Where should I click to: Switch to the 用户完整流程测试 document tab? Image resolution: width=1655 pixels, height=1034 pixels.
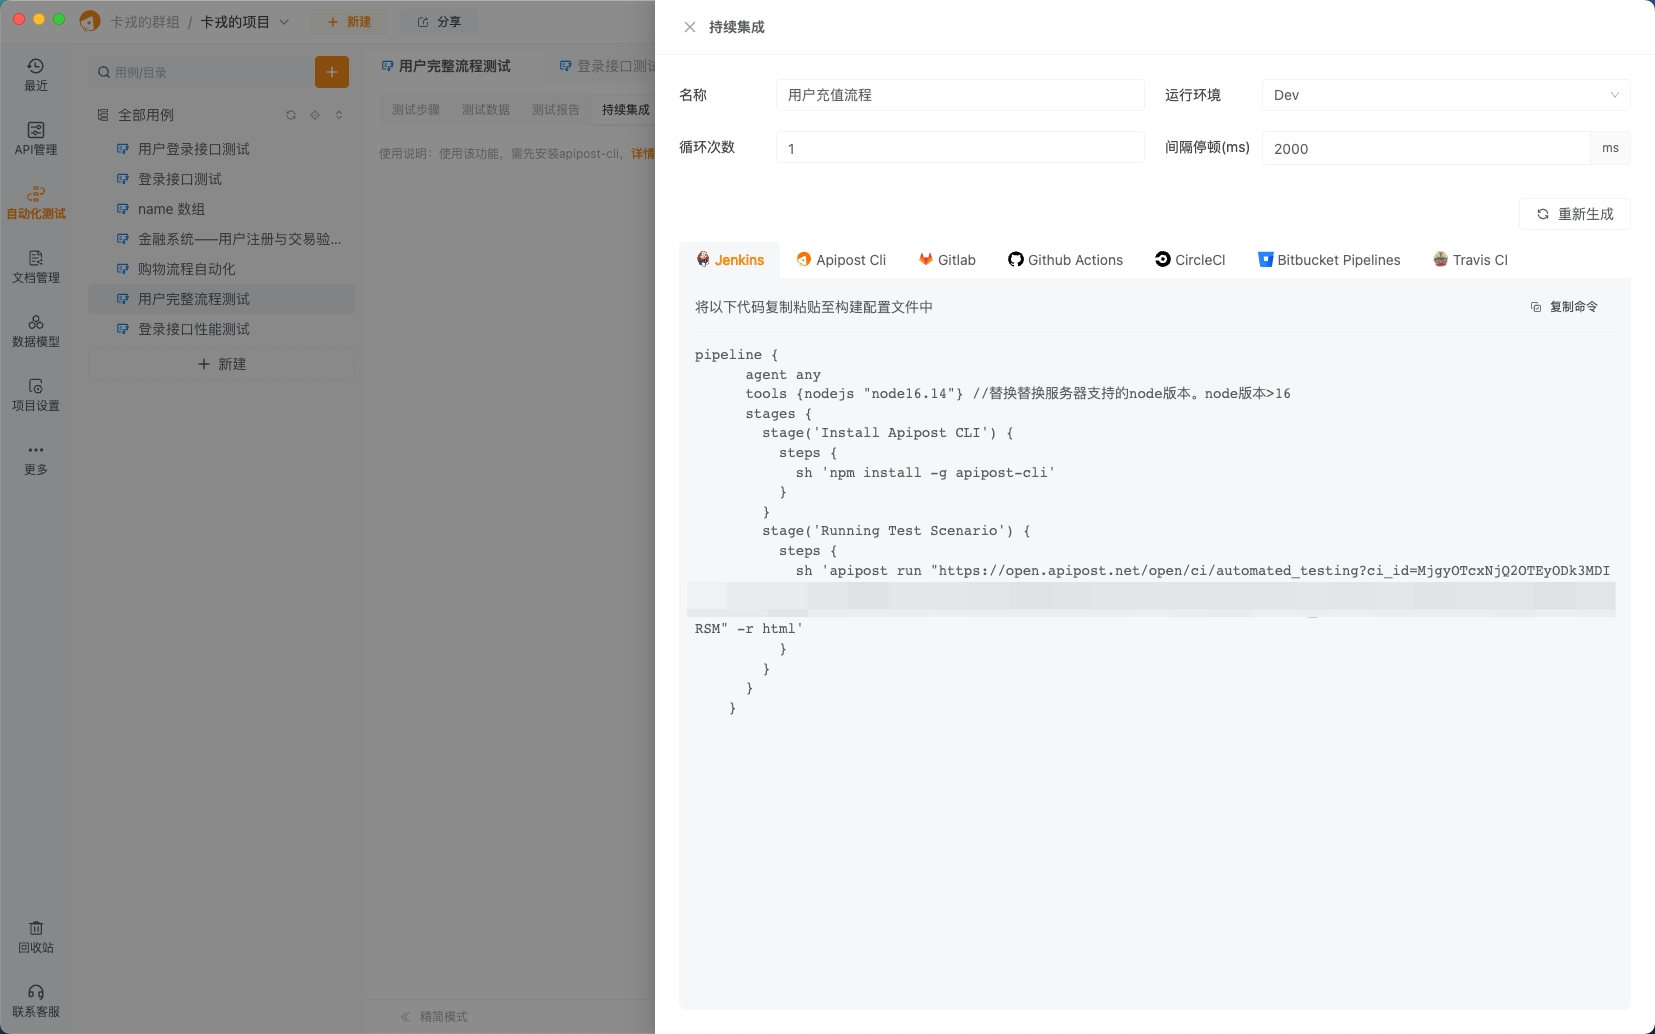click(446, 66)
